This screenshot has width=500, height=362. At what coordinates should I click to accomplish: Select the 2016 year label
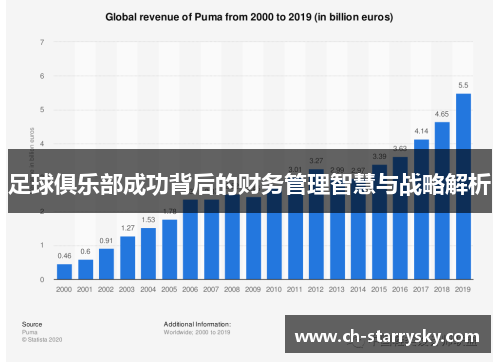click(400, 289)
